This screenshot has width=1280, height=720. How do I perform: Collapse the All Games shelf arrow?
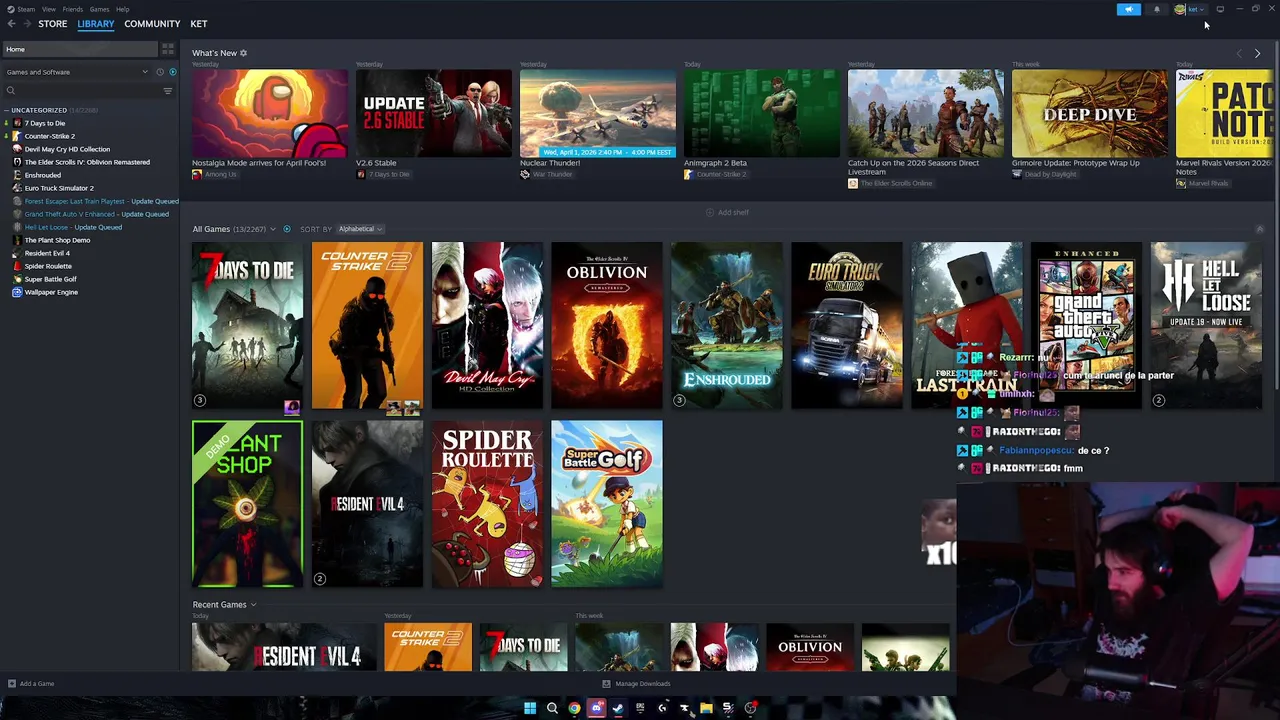(1259, 229)
